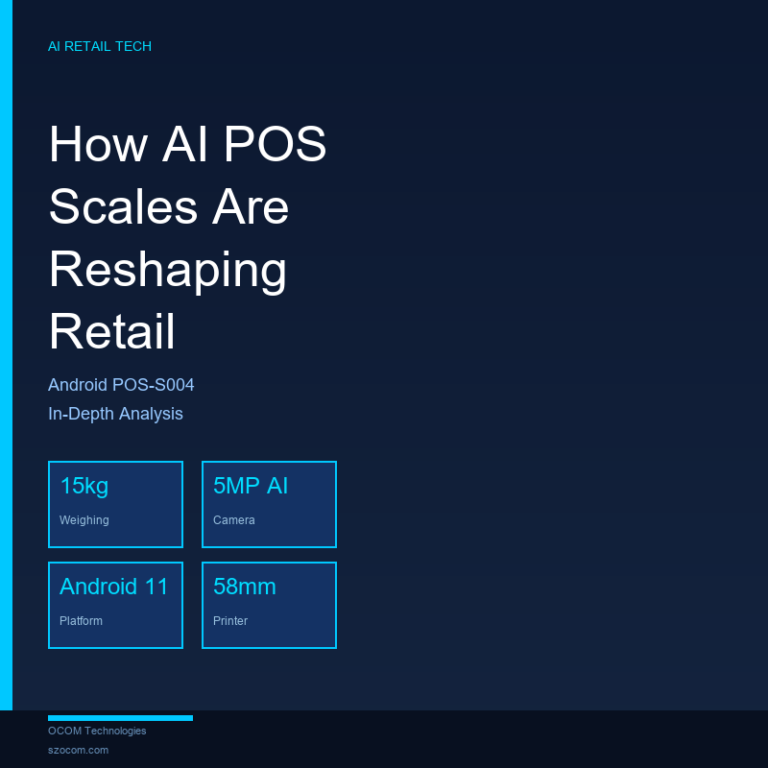Click the Printer label
768x768 pixels.
click(230, 621)
